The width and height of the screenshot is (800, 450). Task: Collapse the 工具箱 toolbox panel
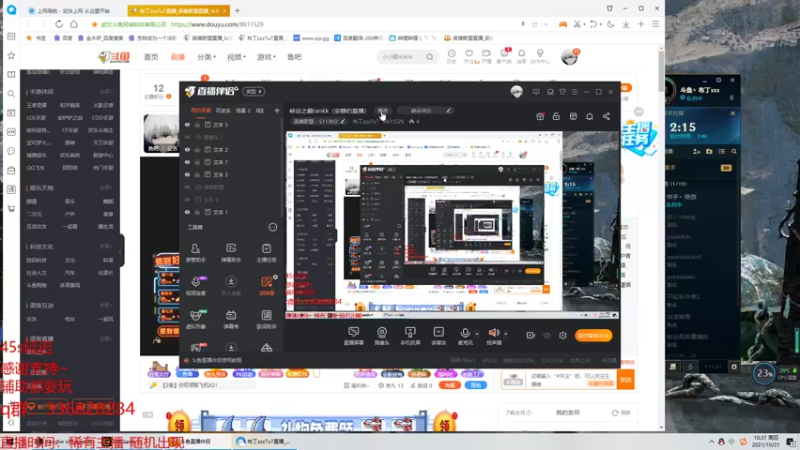click(x=272, y=227)
